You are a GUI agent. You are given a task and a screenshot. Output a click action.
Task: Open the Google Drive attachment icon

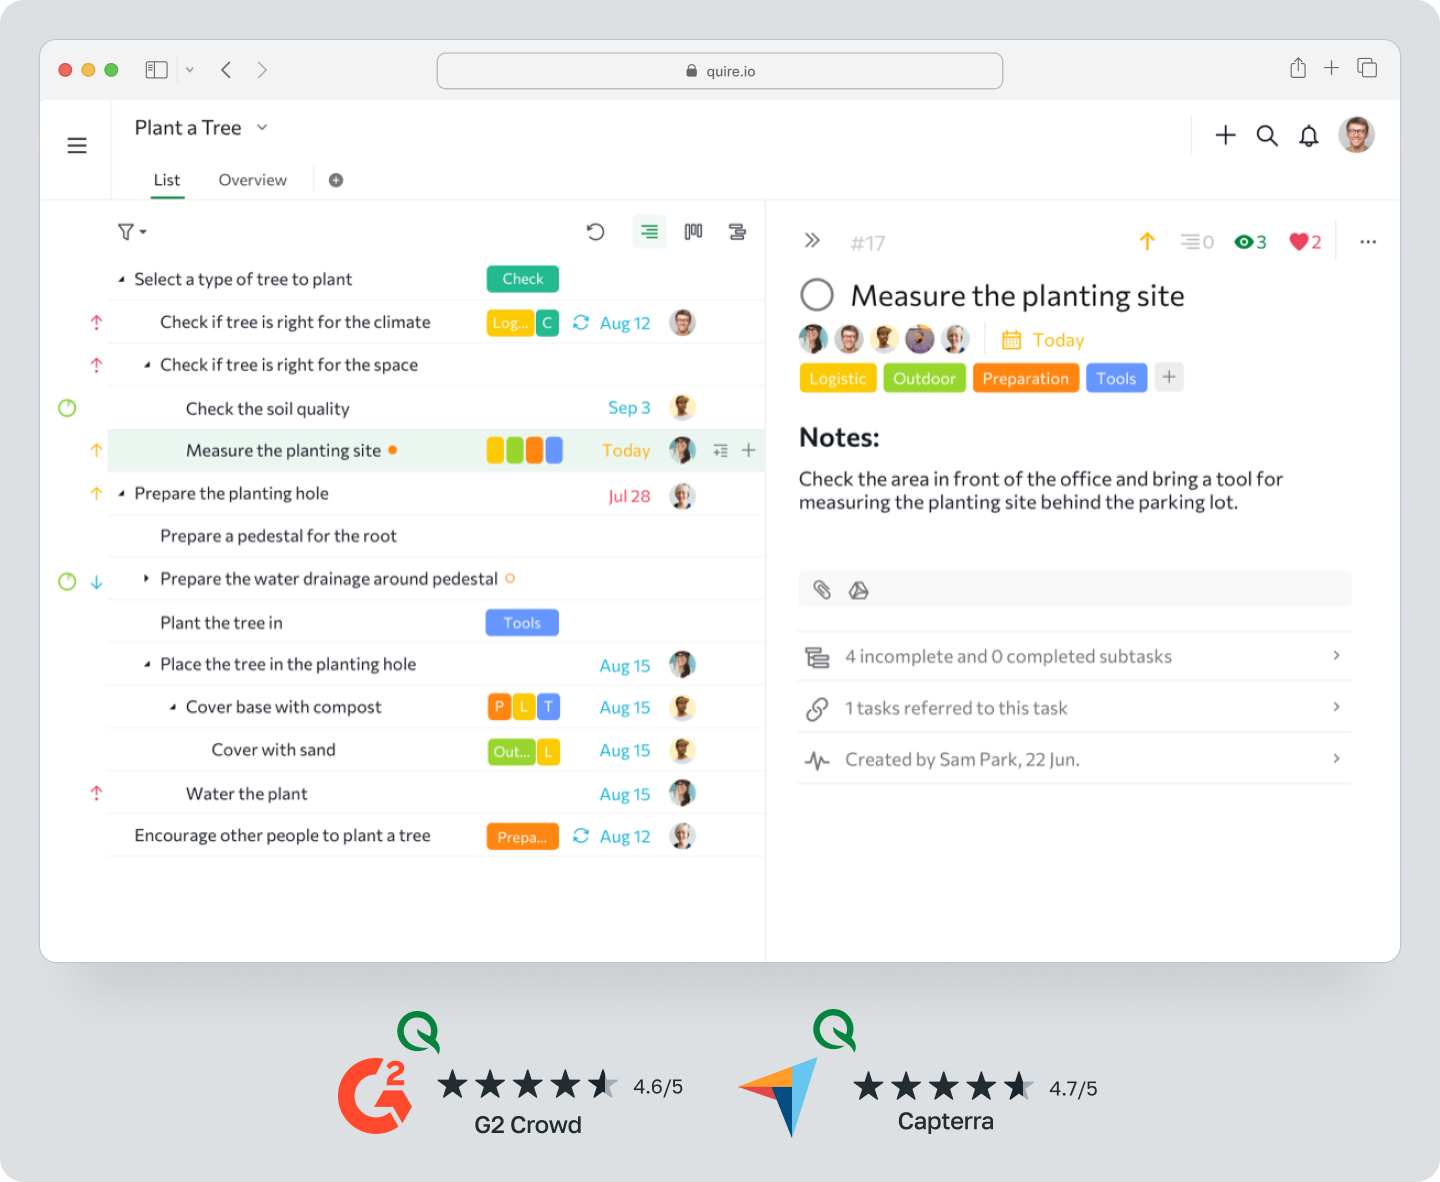859,590
